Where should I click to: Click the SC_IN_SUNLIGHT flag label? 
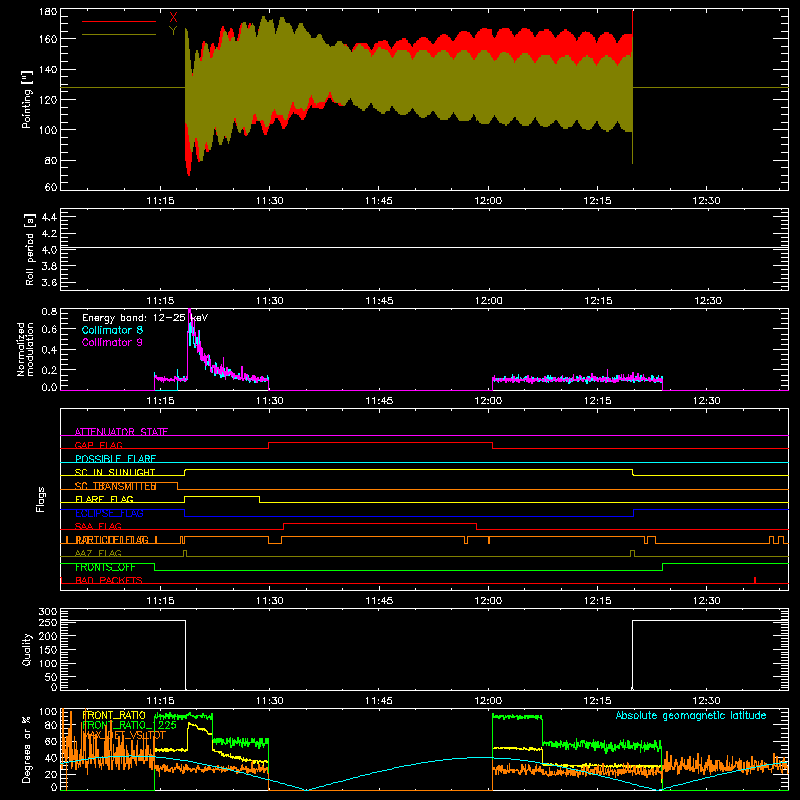[115, 472]
